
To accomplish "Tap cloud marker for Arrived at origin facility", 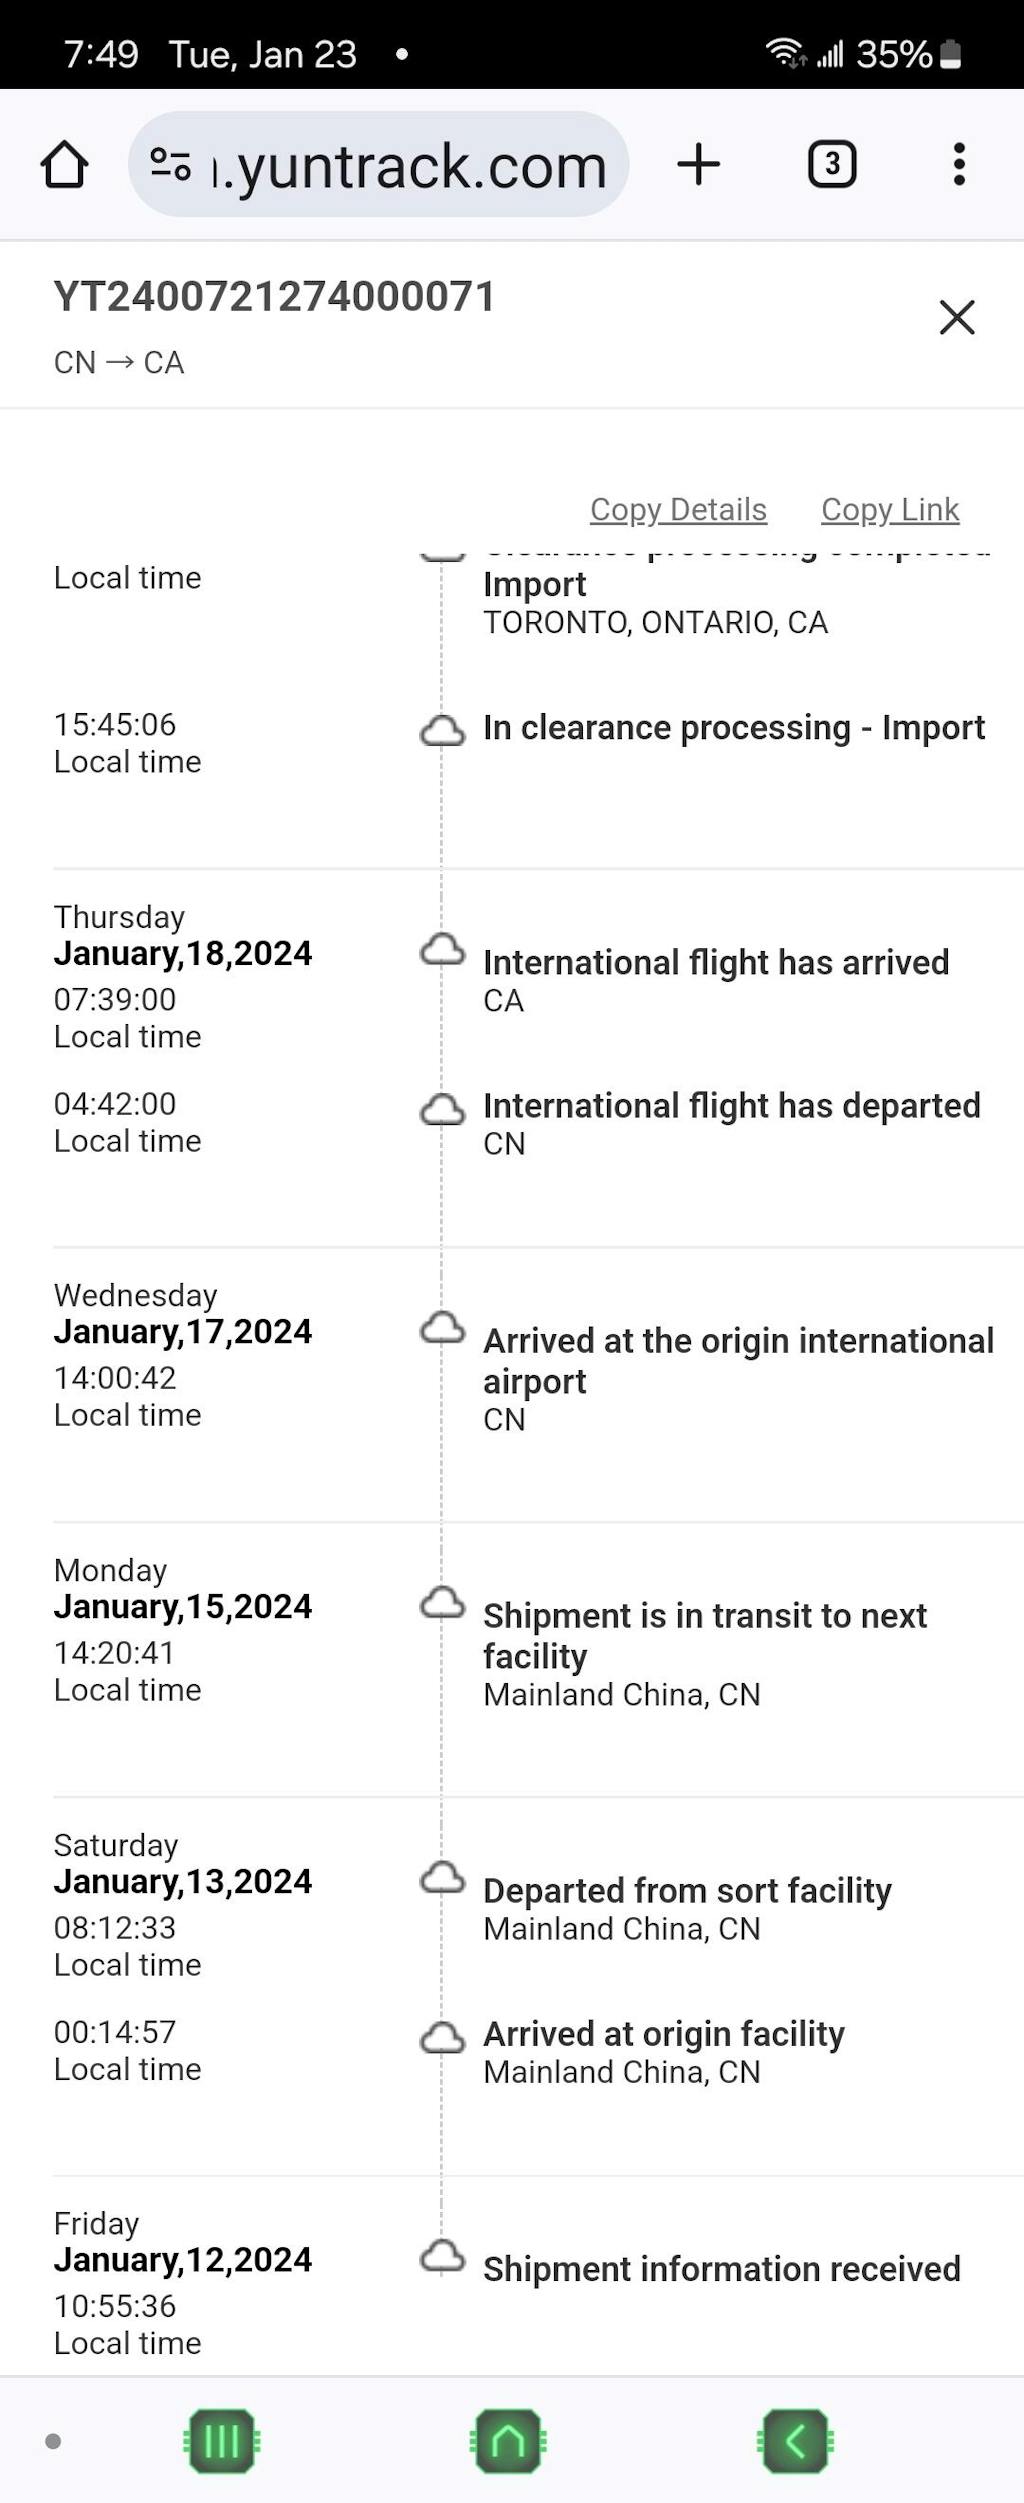I will tap(442, 2037).
